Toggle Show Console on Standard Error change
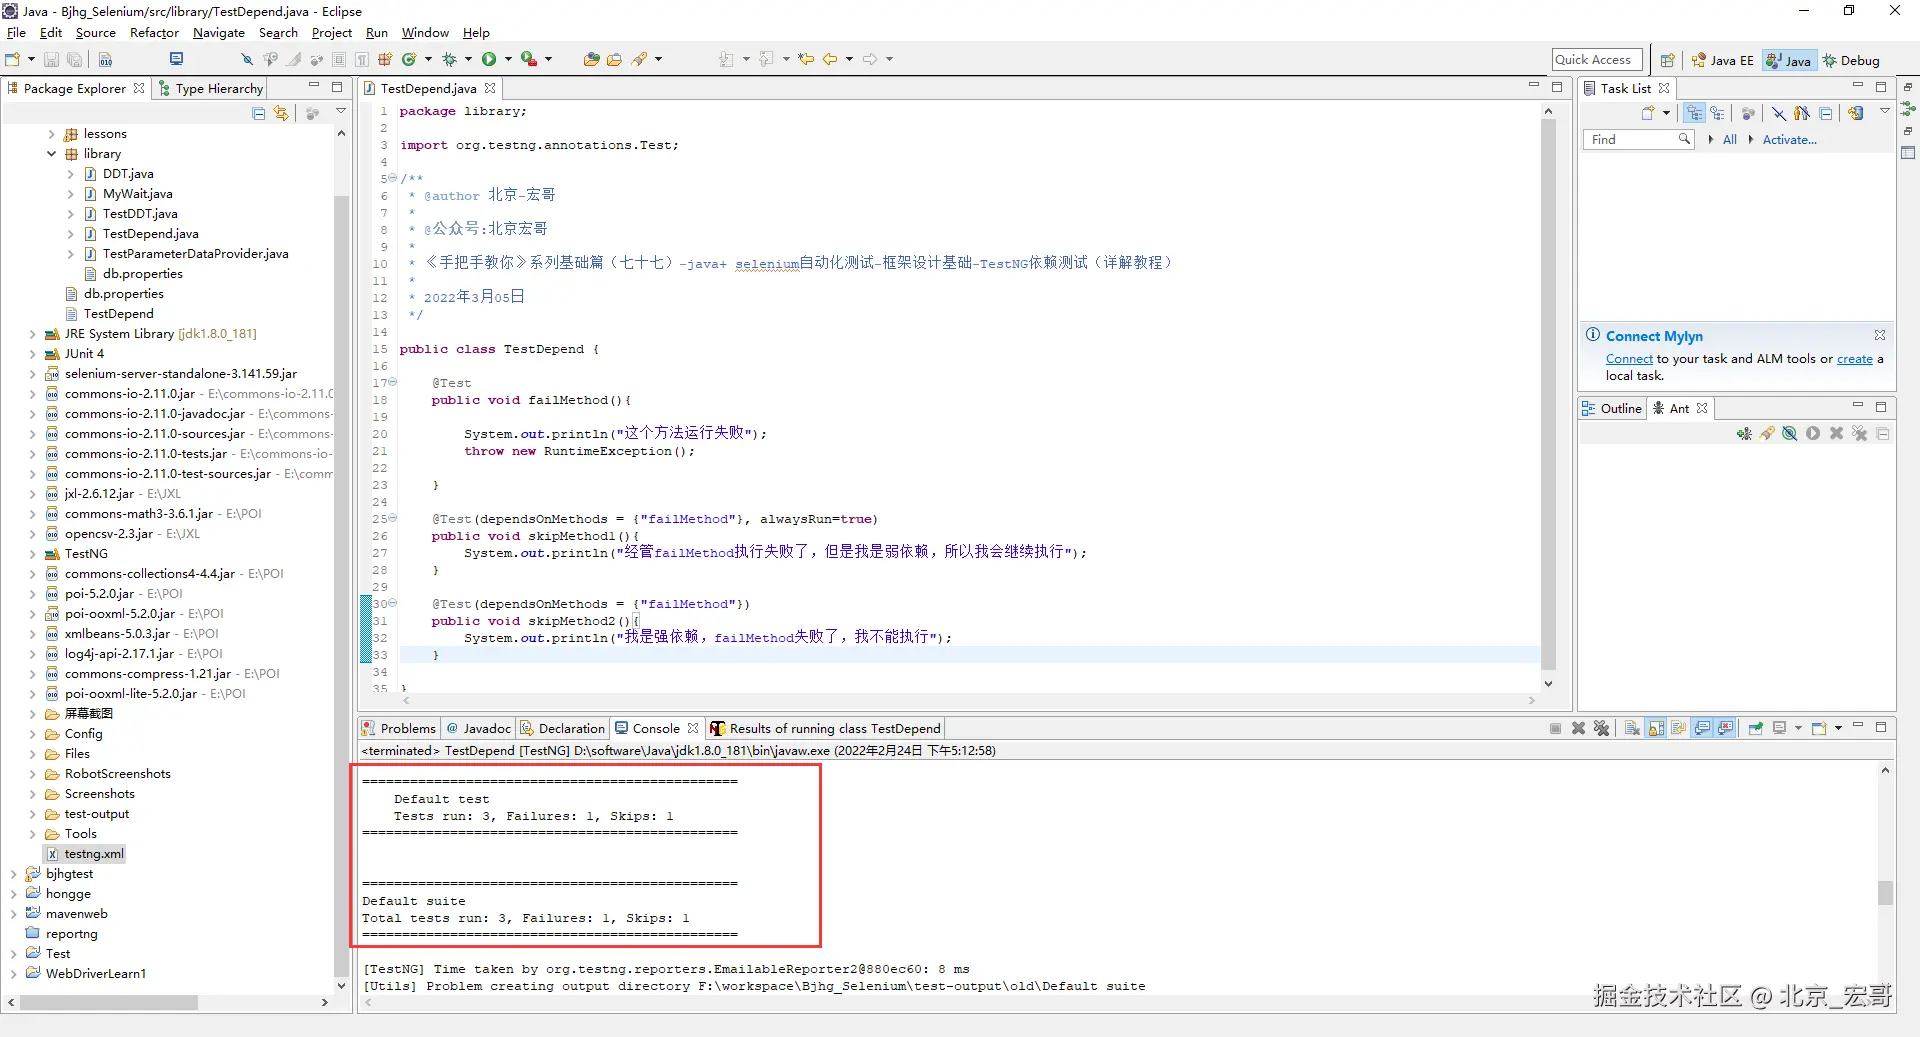This screenshot has width=1920, height=1037. 1725,728
